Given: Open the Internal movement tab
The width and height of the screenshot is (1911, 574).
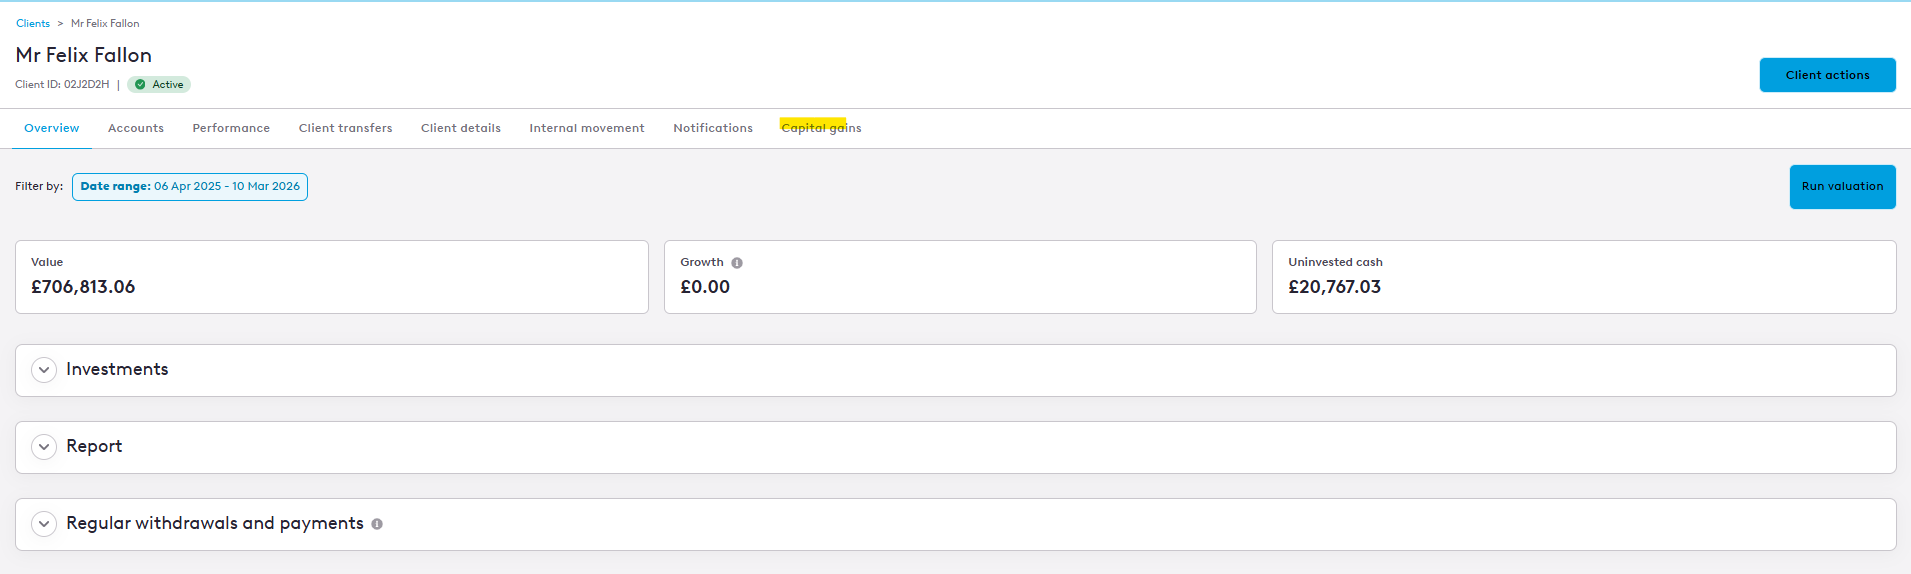Looking at the screenshot, I should click(587, 128).
